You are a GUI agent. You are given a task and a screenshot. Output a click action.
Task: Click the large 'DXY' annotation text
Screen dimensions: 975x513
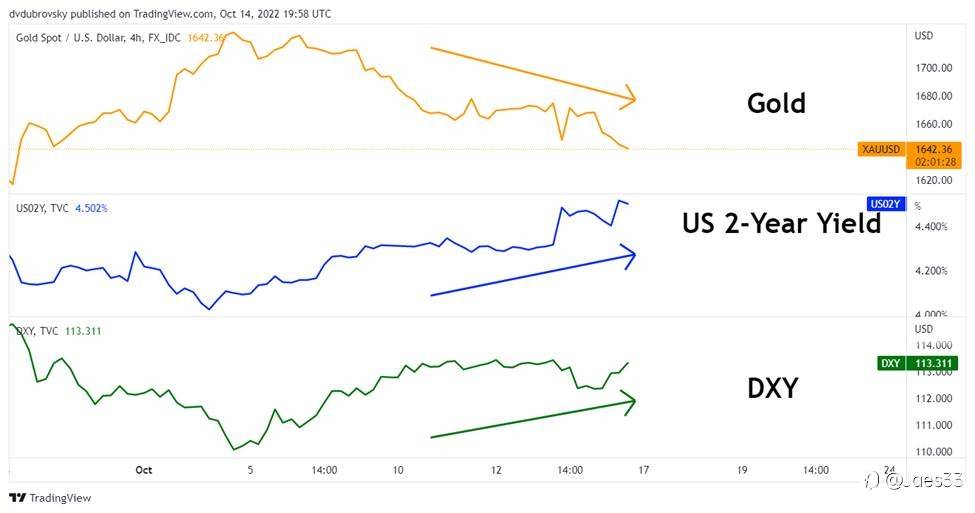(772, 388)
